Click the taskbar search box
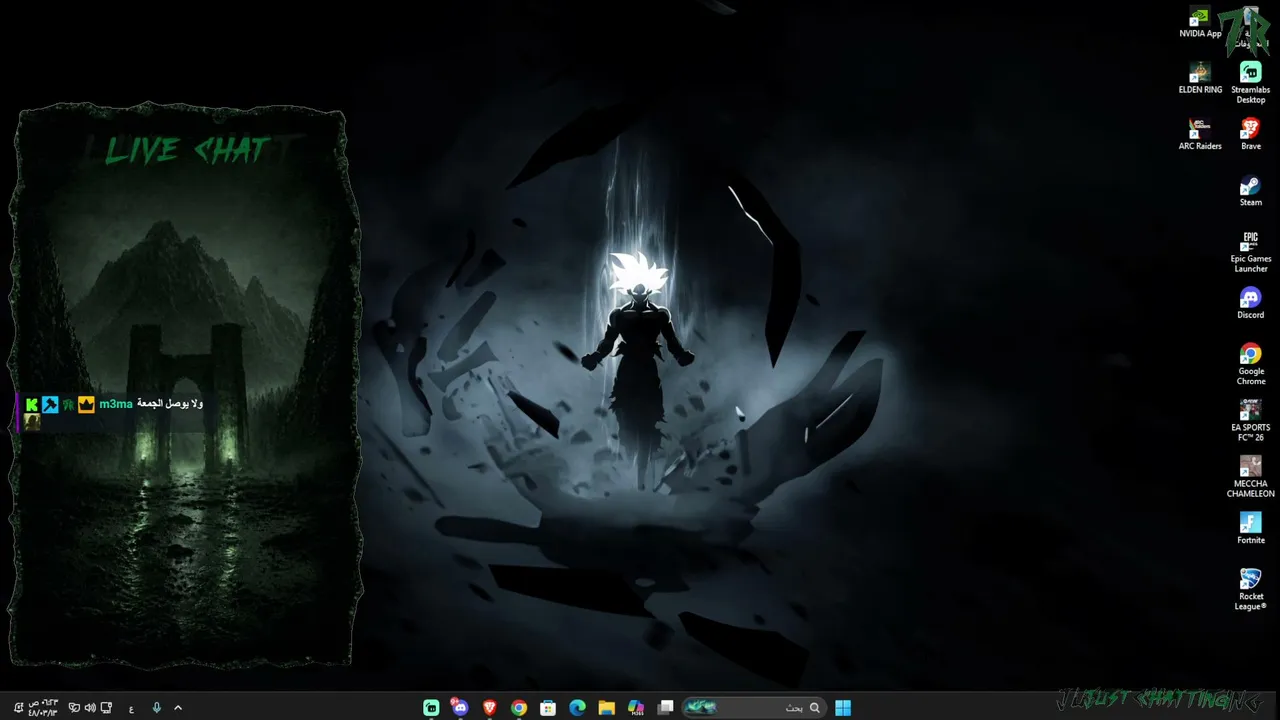The height and width of the screenshot is (720, 1280). pos(752,708)
